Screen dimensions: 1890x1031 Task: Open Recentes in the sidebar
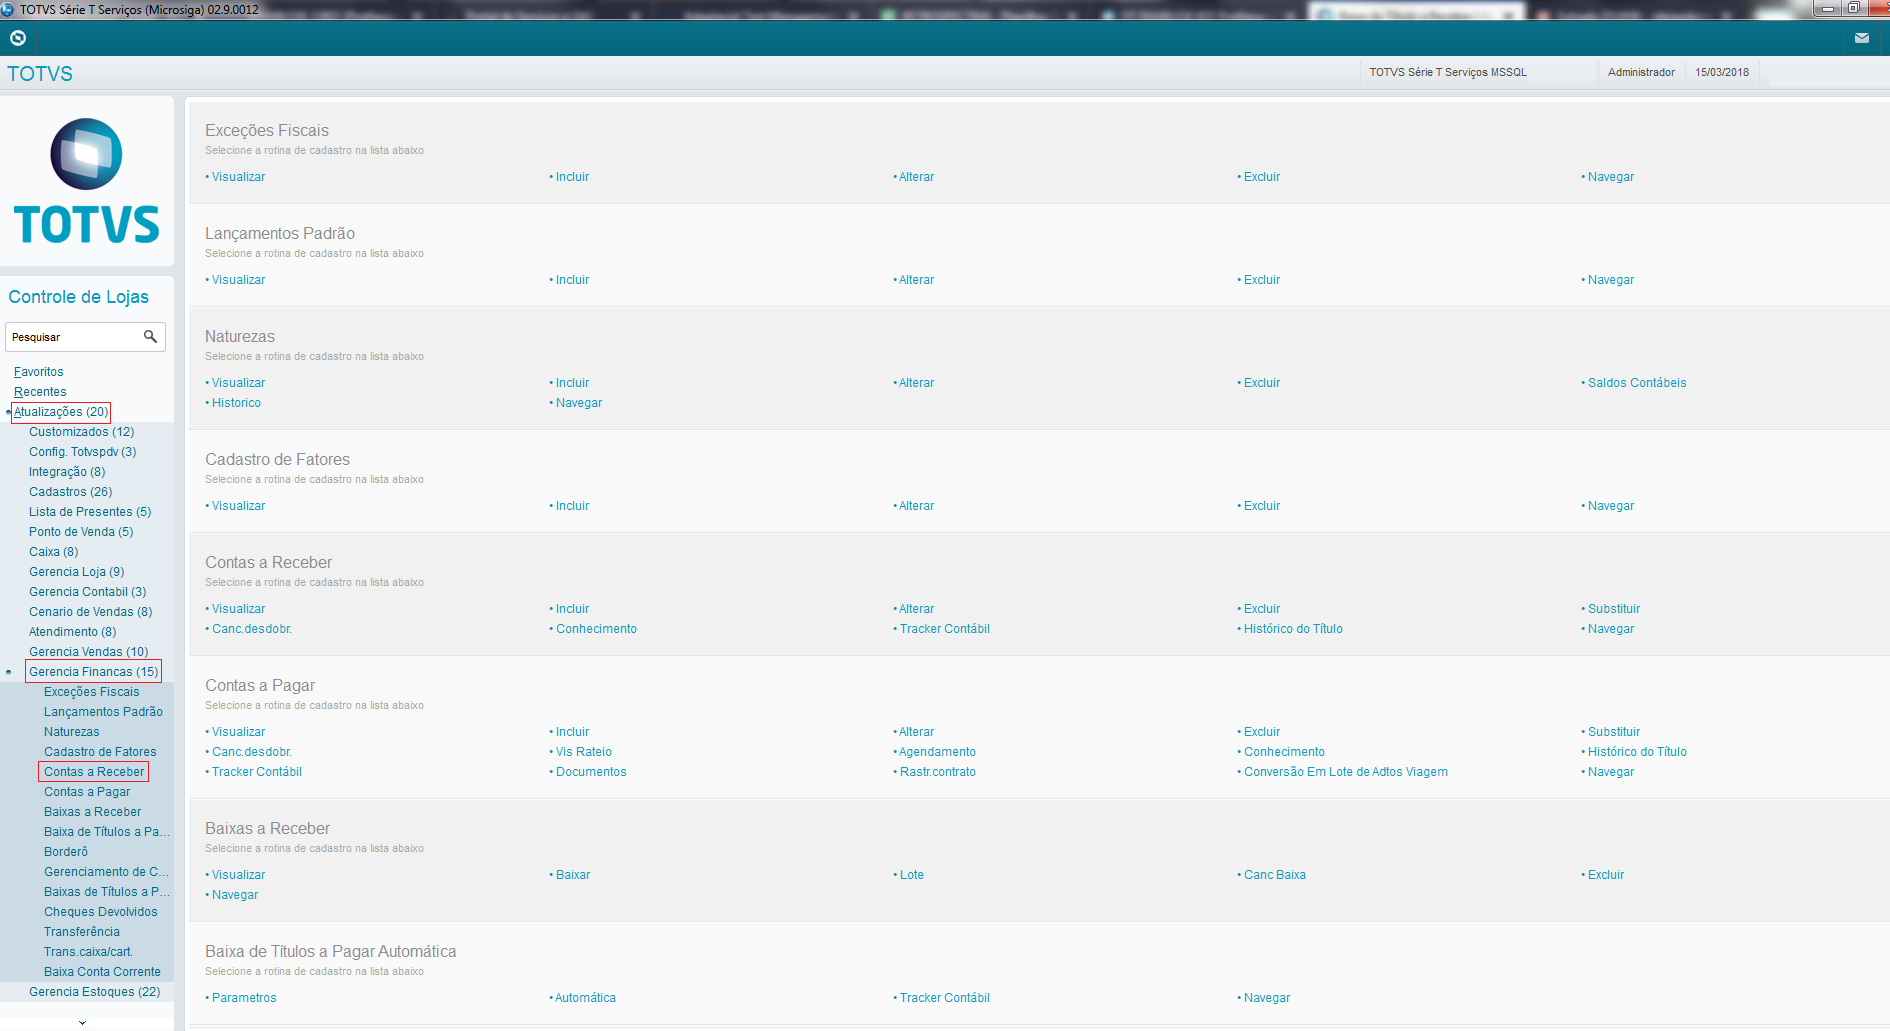point(40,392)
